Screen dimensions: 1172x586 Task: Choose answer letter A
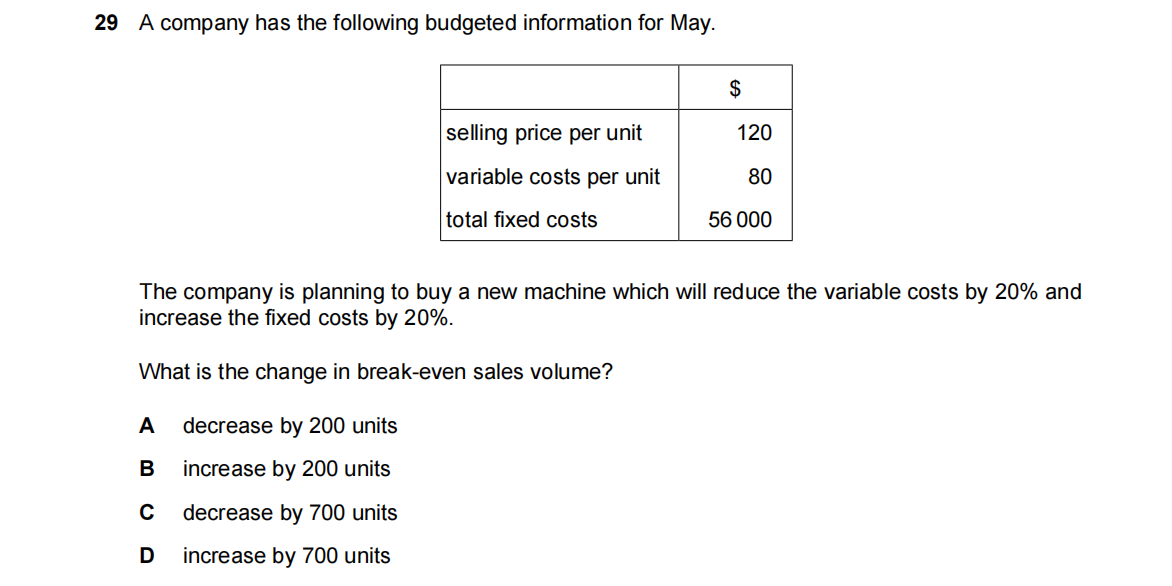click(x=147, y=426)
